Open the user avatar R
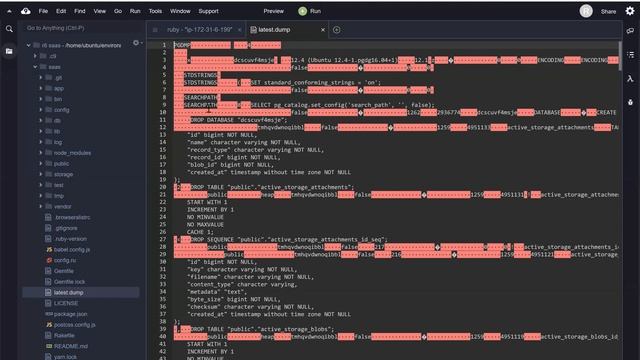Viewport: 640px width, 360px height. [586, 11]
